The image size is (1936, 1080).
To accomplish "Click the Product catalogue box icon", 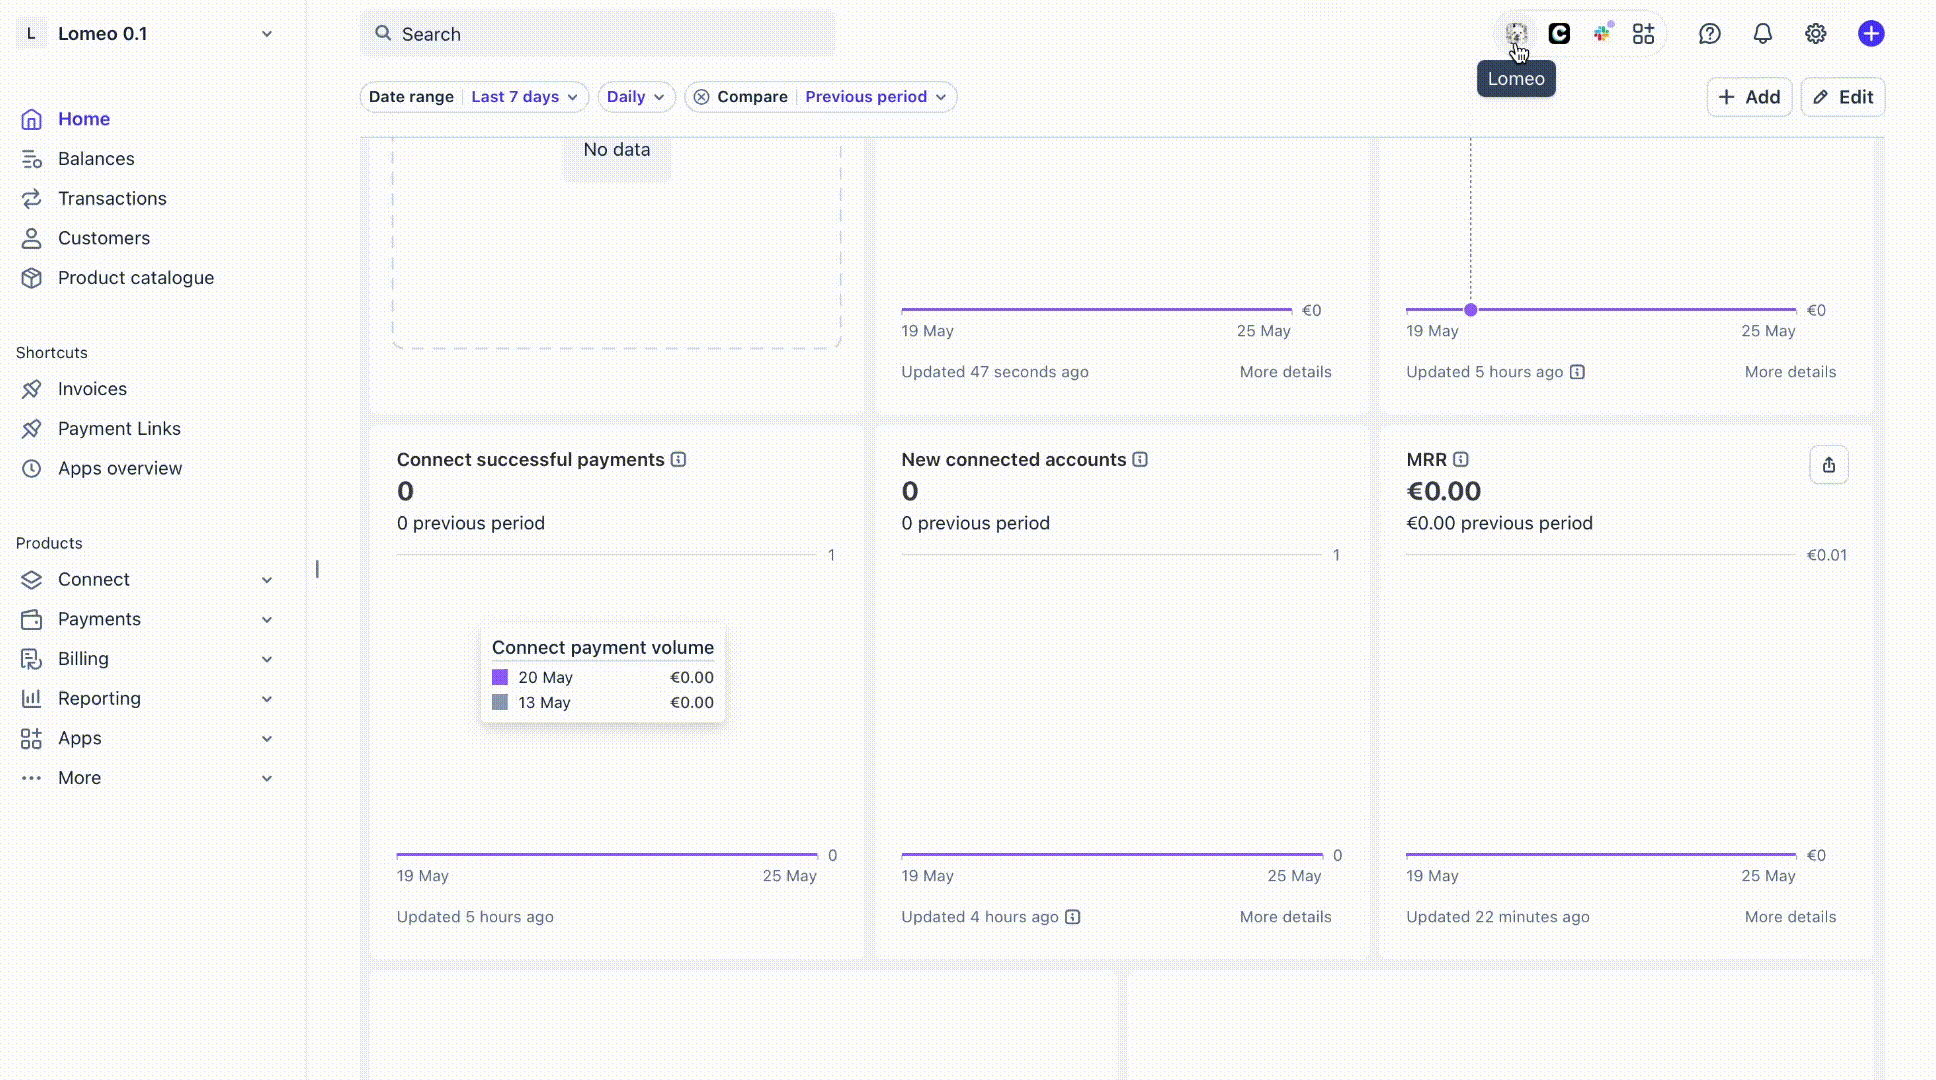I will 32,278.
